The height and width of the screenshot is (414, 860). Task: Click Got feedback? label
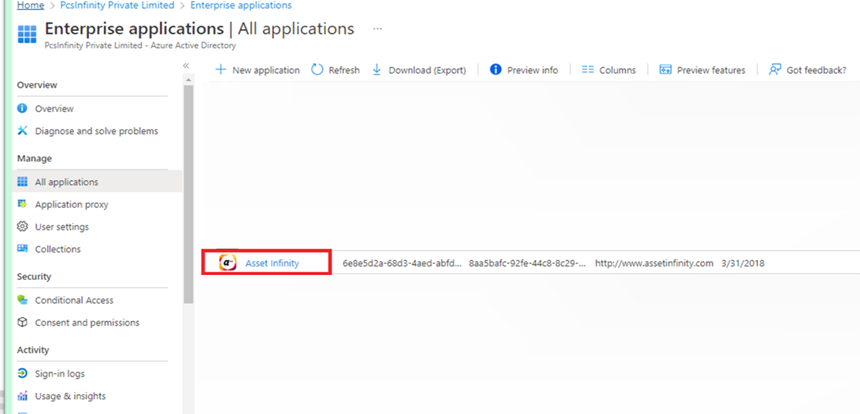(817, 70)
